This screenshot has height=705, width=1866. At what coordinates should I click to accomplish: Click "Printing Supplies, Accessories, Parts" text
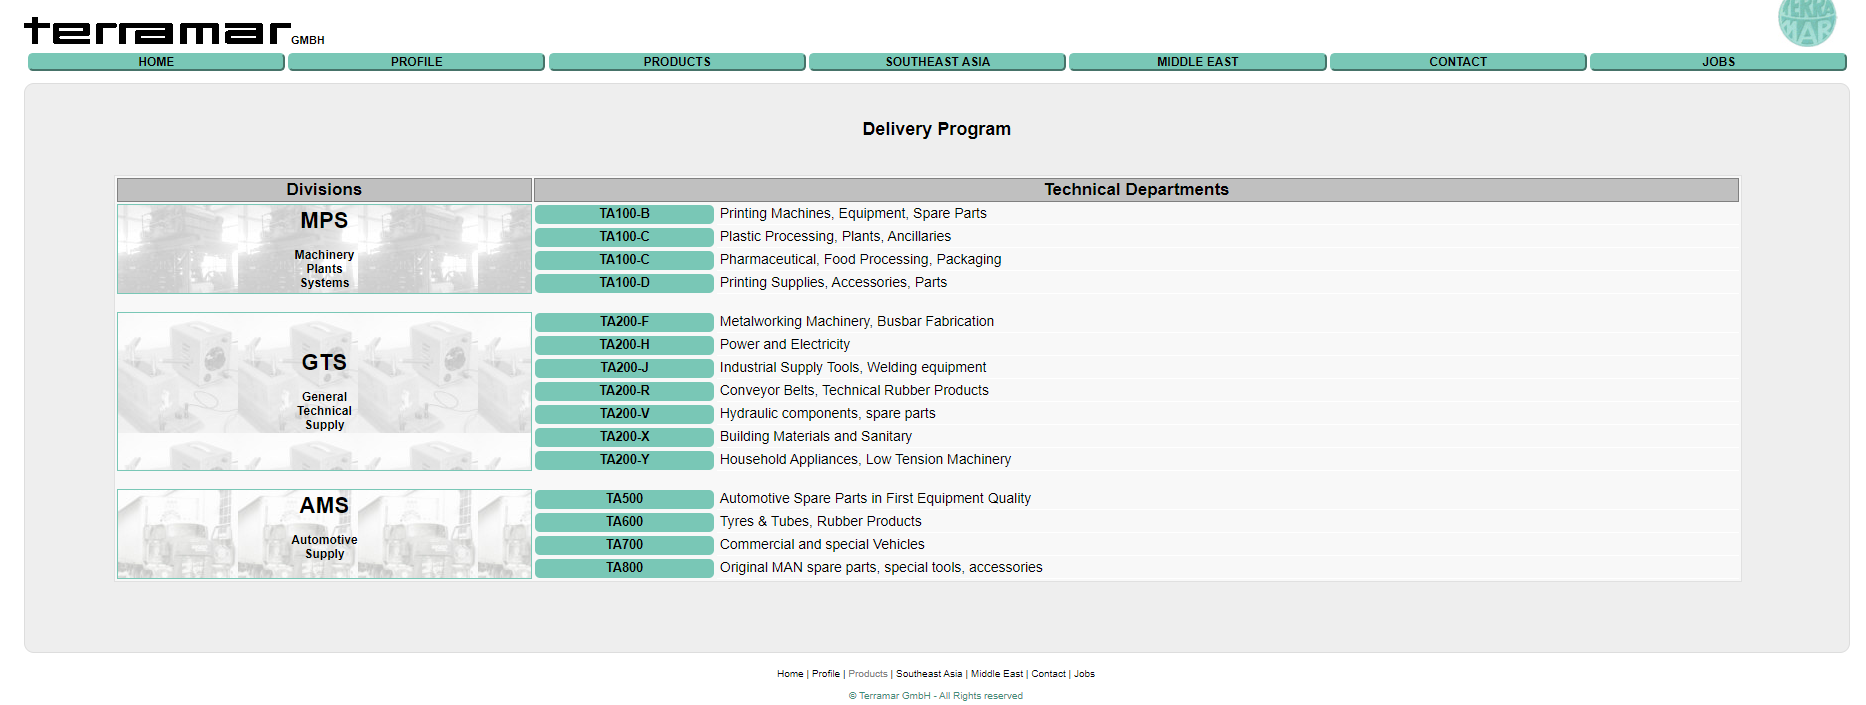coord(833,283)
